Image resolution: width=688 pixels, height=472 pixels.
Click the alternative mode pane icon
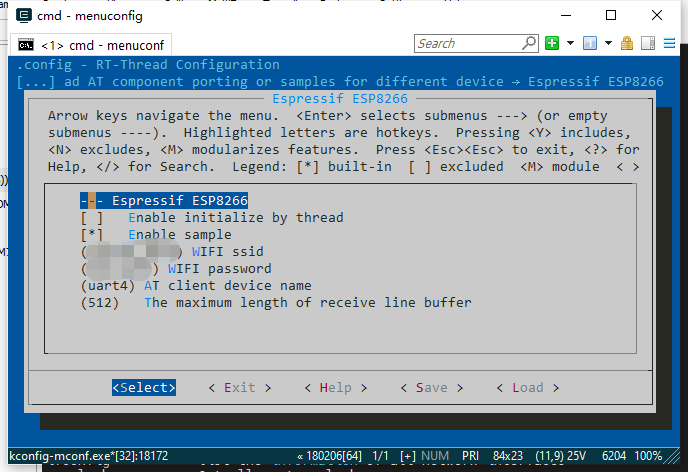click(648, 43)
